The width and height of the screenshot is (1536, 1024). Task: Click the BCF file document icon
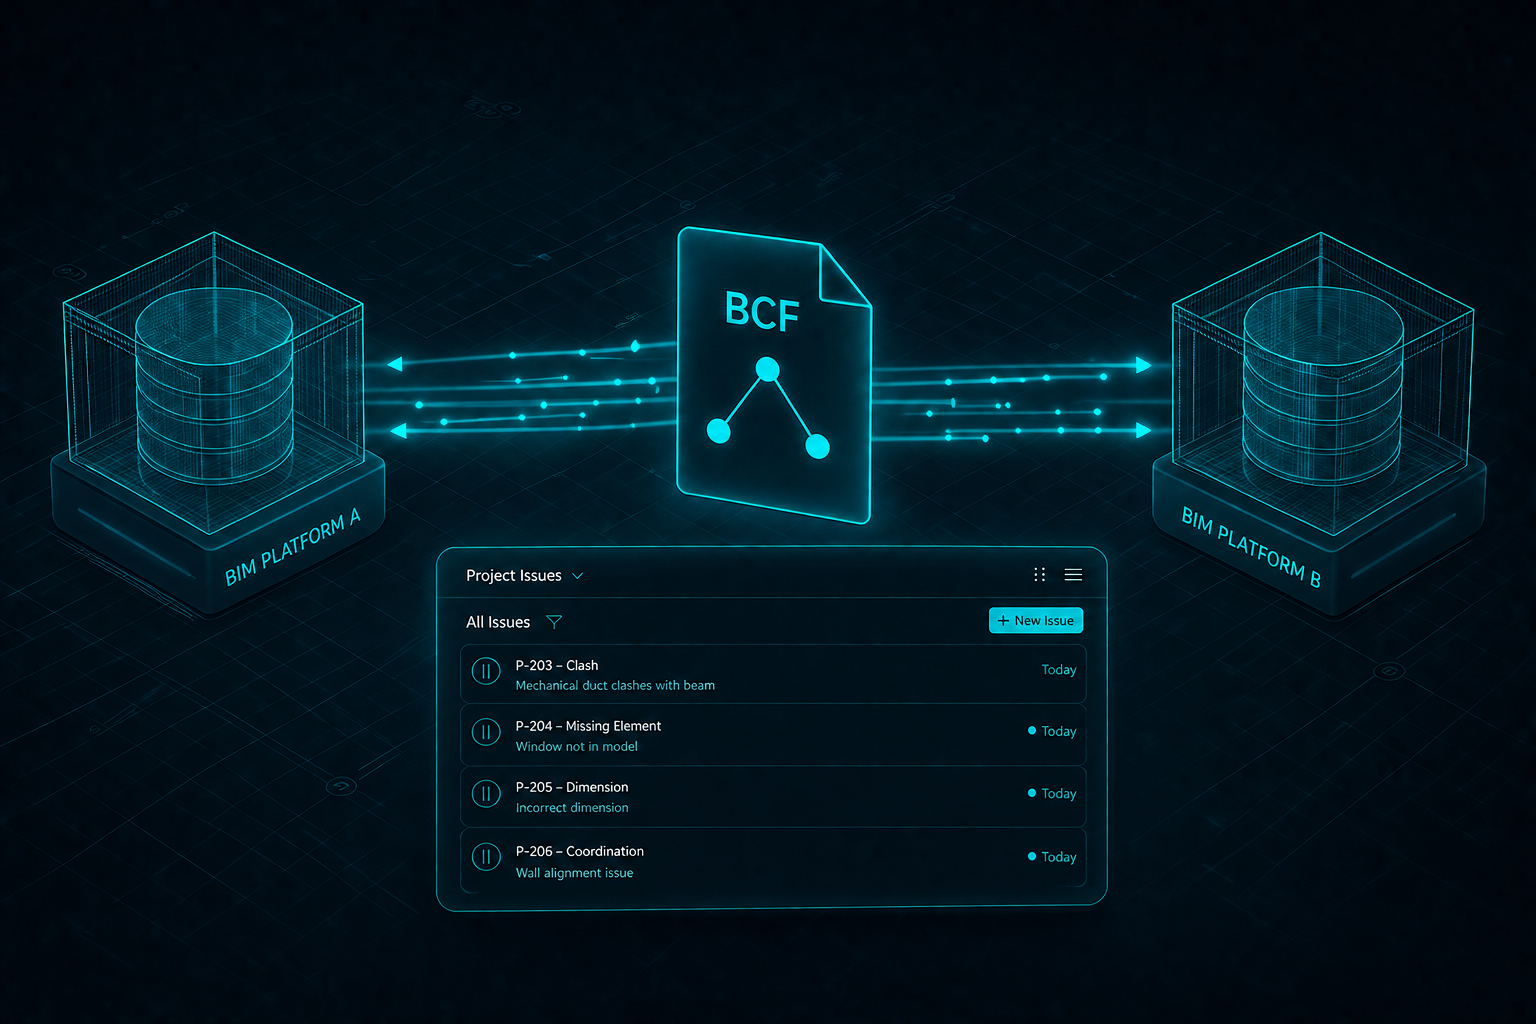pyautogui.click(x=773, y=375)
